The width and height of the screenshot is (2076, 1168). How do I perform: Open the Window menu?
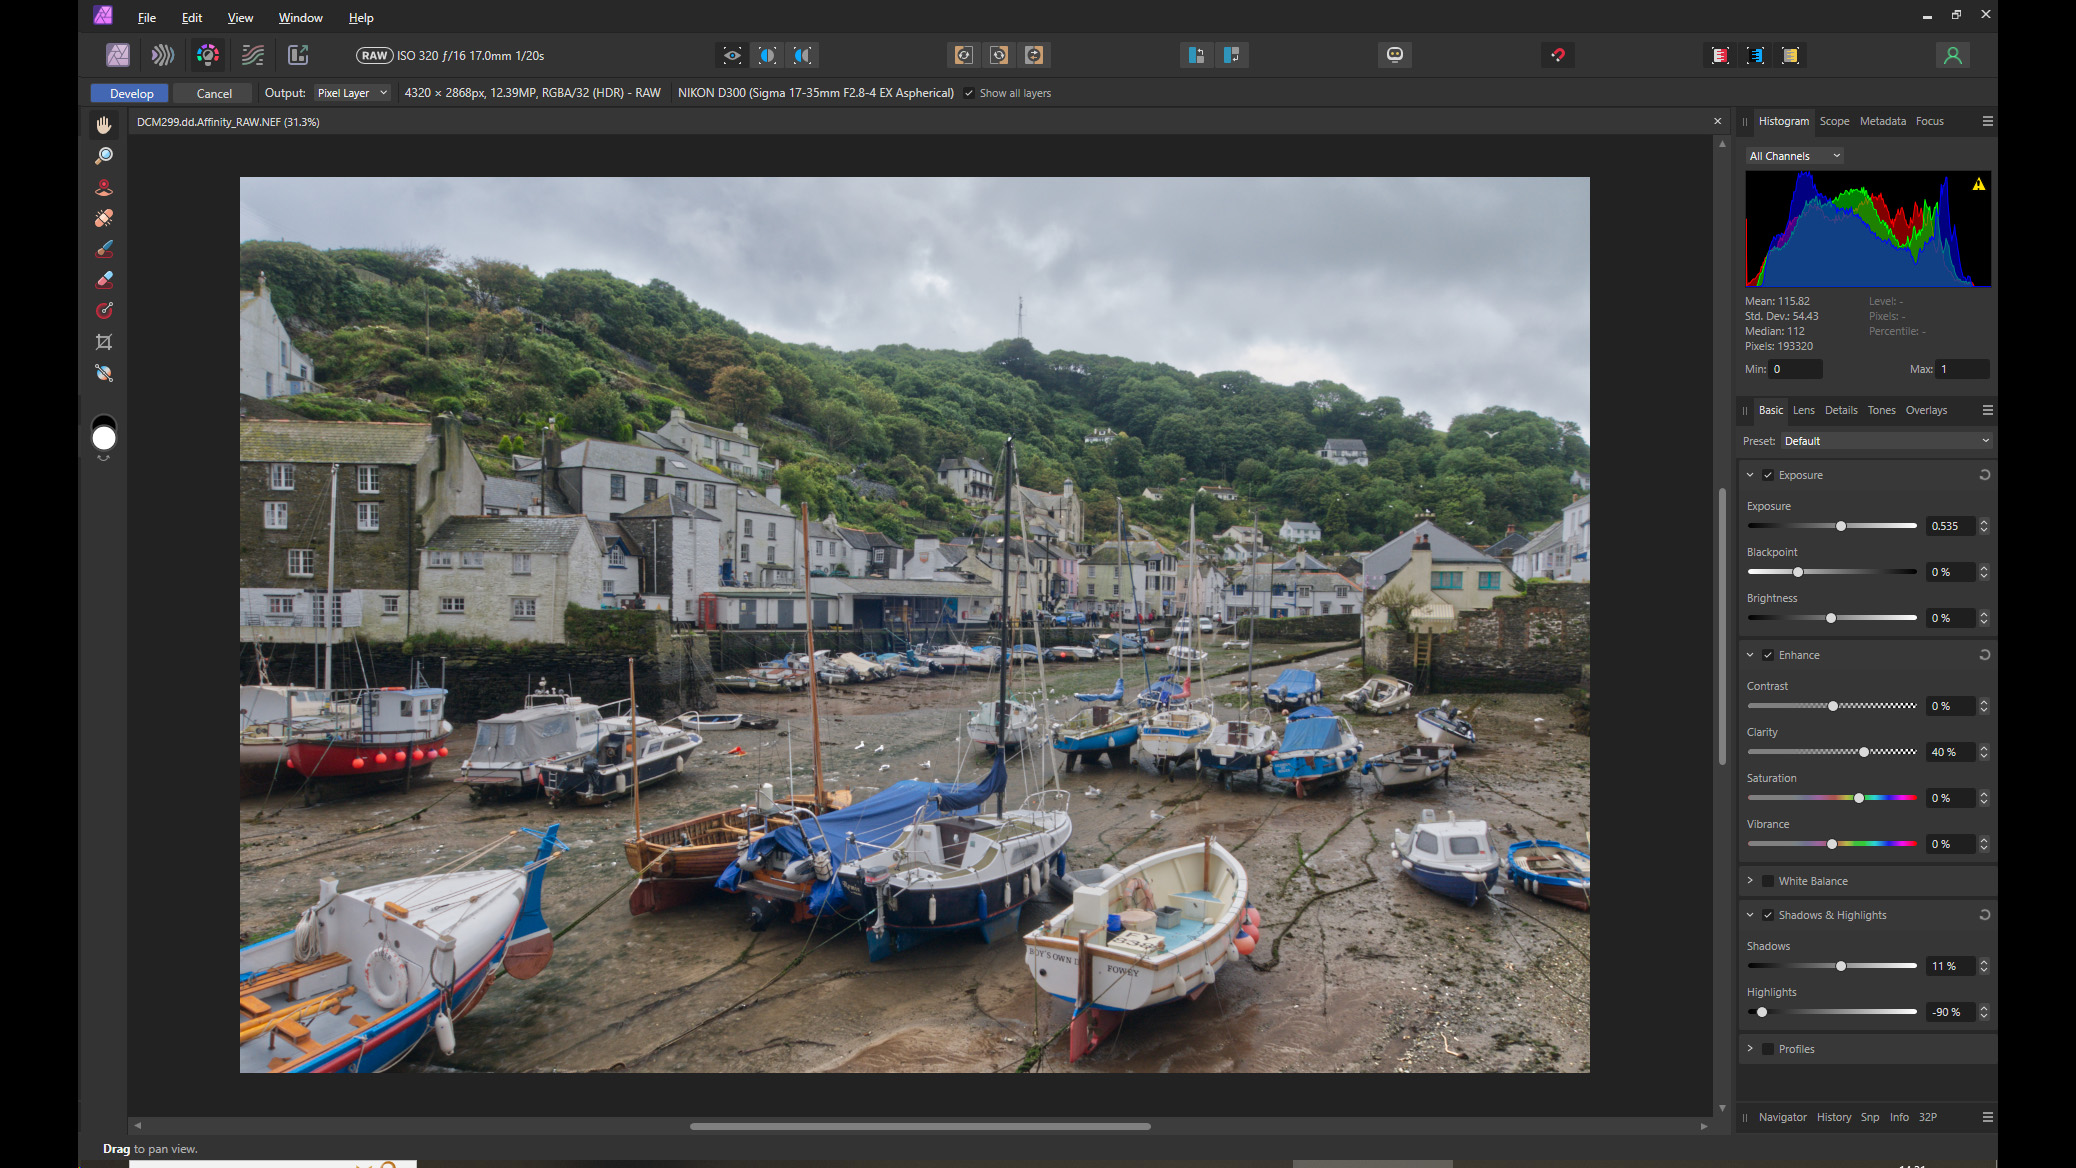(x=300, y=18)
